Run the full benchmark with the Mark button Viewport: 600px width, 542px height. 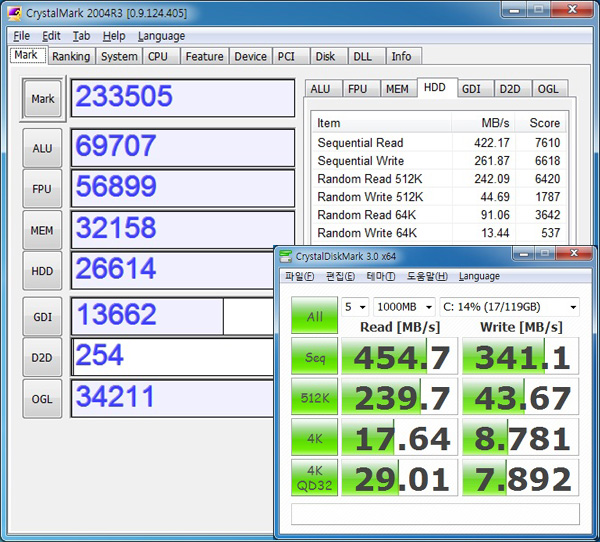pos(42,99)
